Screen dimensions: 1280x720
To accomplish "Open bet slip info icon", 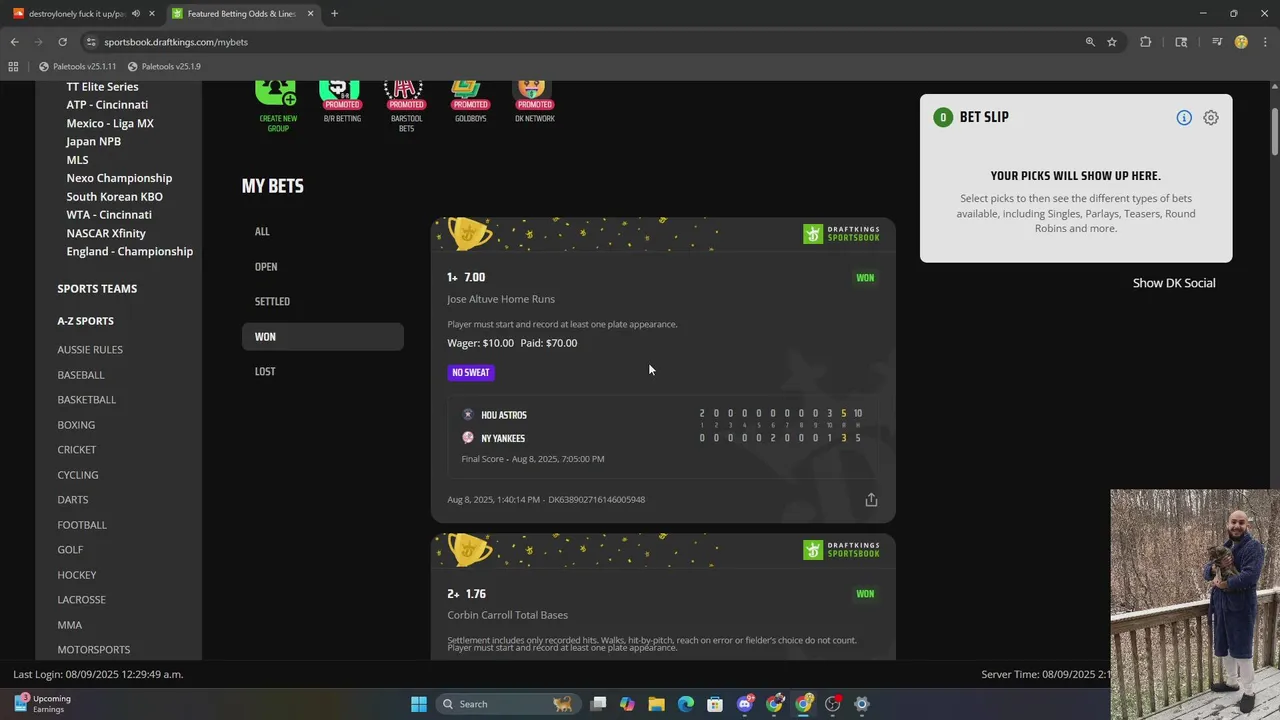I will coord(1184,117).
